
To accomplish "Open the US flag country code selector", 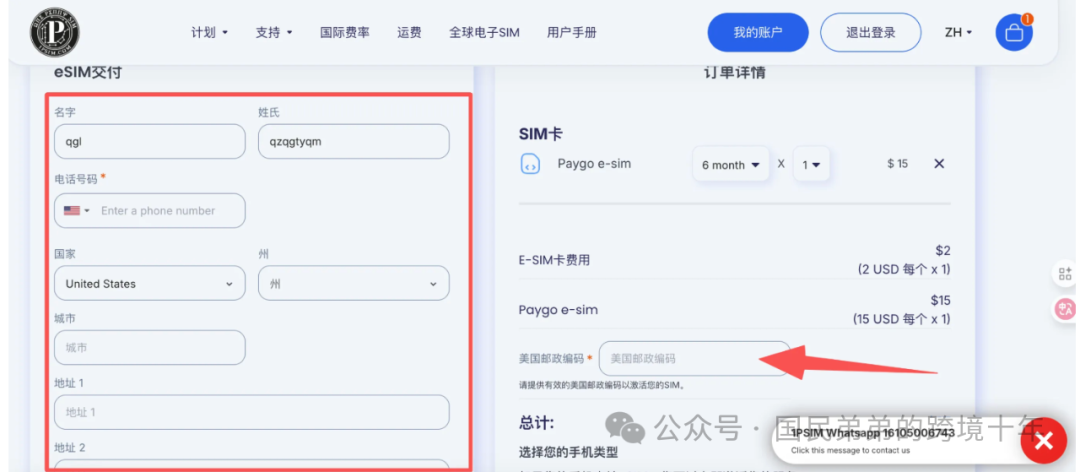I will (76, 211).
